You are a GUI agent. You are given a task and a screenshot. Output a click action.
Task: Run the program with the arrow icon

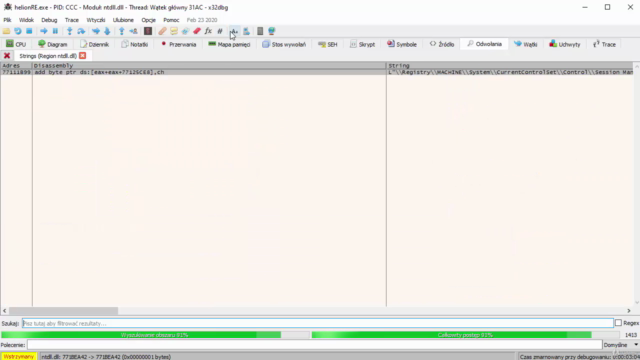pos(43,31)
